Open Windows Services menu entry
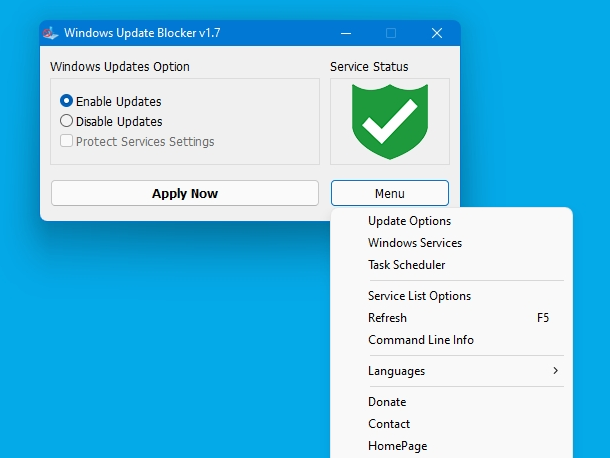Screen dimensions: 610x458 (x=414, y=243)
